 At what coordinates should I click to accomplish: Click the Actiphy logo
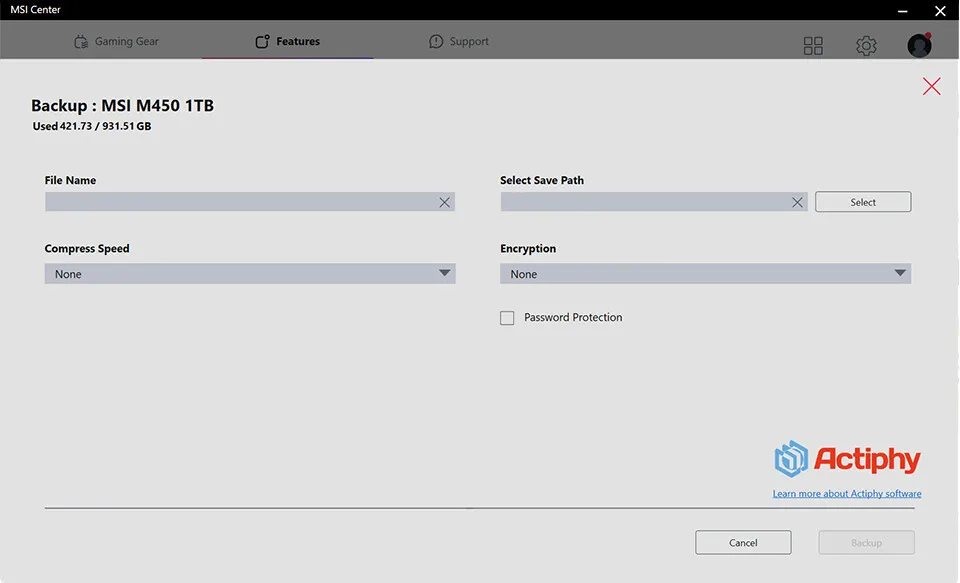847,459
